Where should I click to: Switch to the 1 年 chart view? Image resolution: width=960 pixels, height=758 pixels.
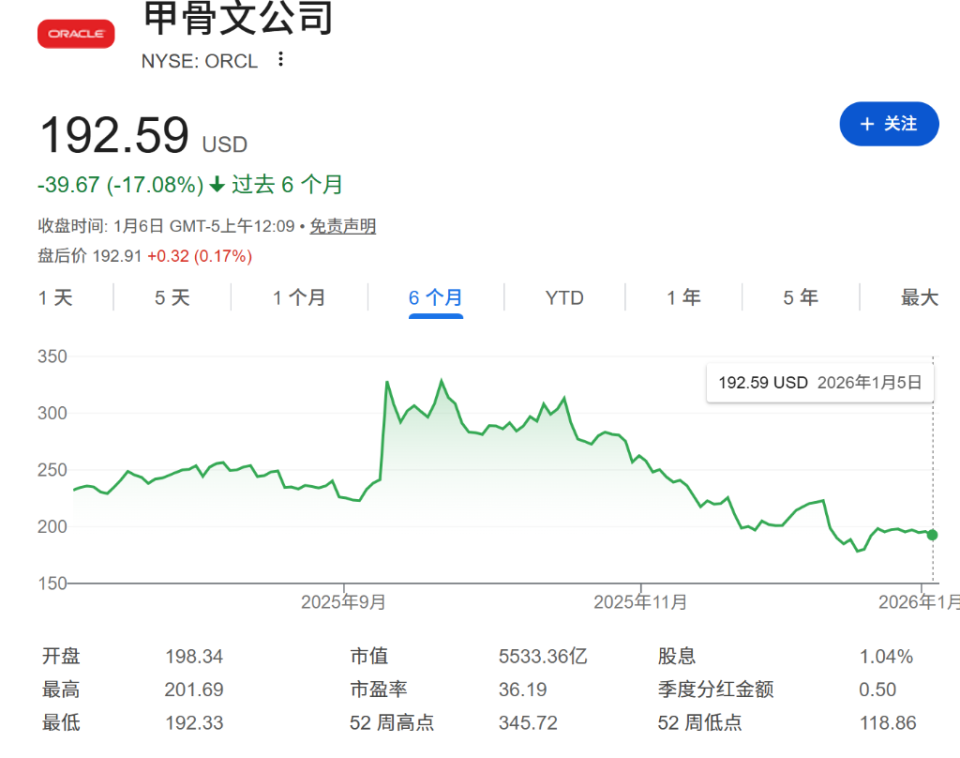click(x=682, y=297)
